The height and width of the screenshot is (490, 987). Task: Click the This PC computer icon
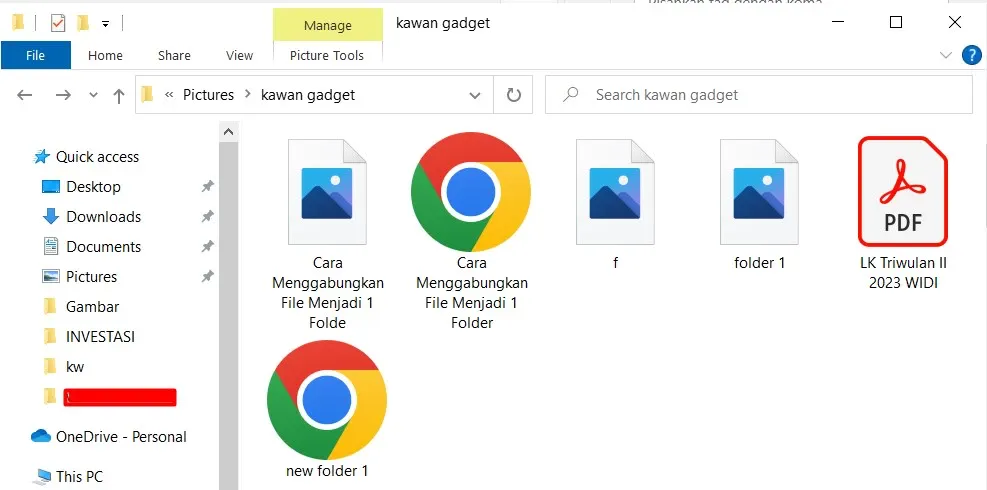(43, 476)
